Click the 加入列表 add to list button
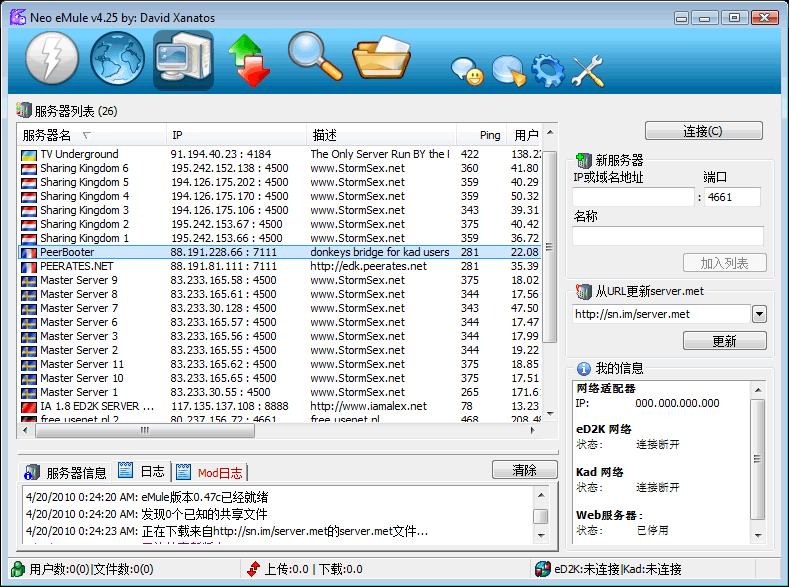 pyautogui.click(x=725, y=263)
